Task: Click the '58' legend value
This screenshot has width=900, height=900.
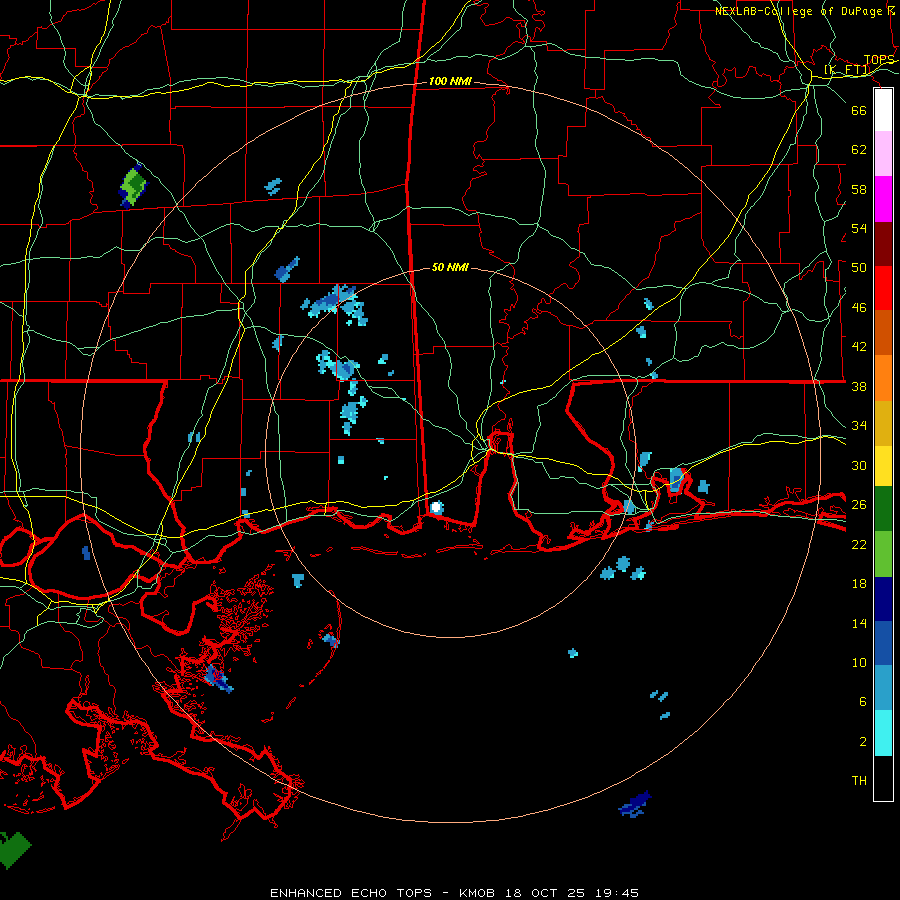Action: (859, 189)
